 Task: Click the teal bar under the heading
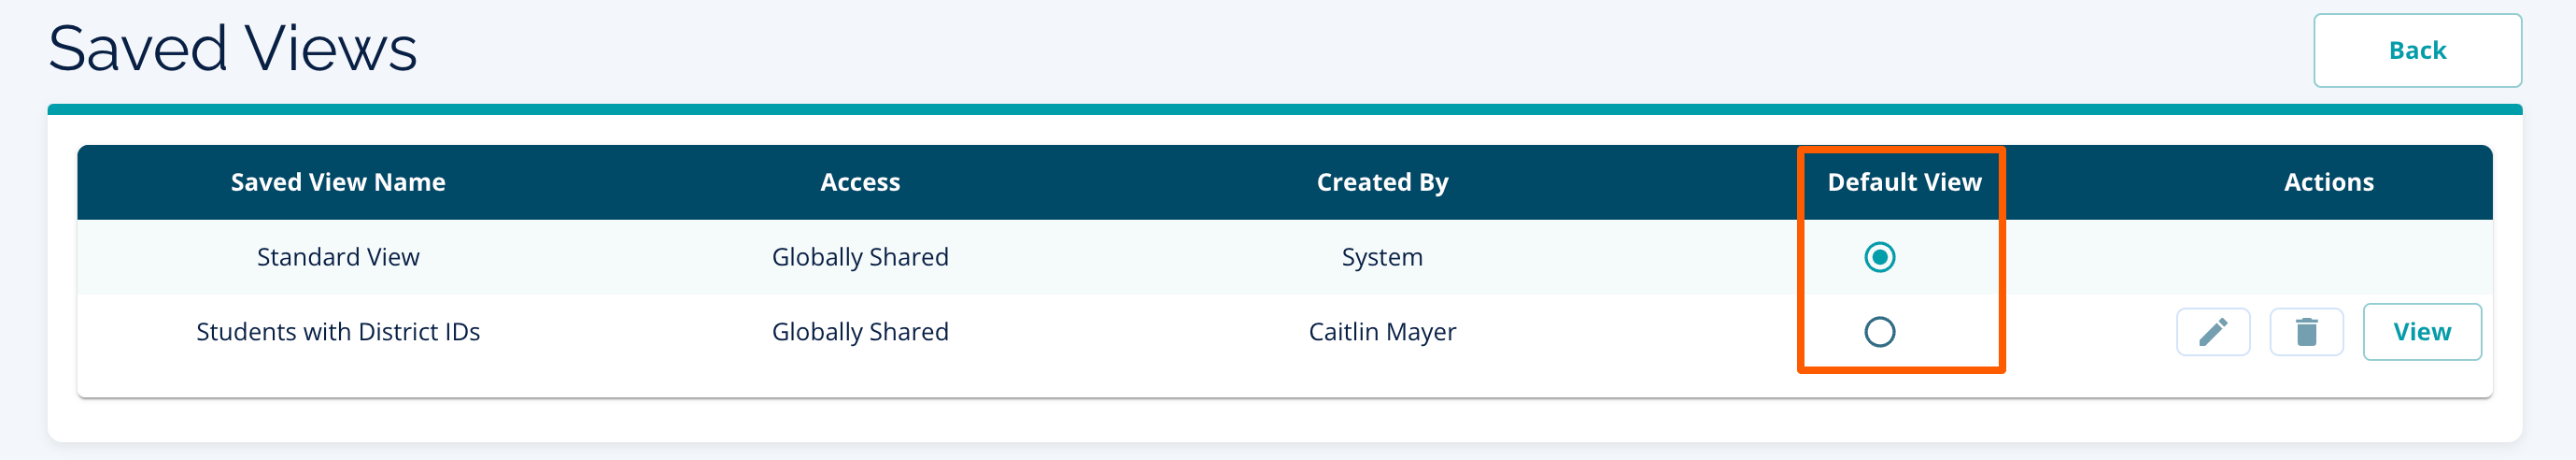click(x=1284, y=109)
